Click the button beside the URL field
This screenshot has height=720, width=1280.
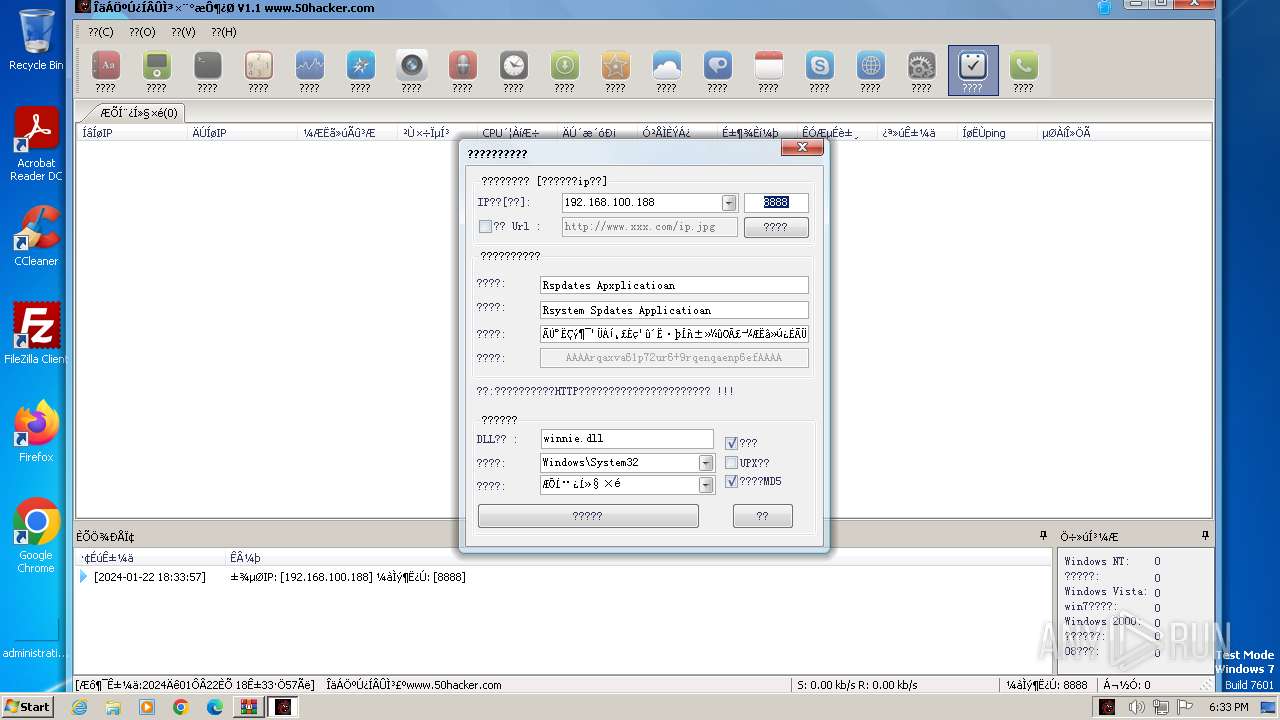click(x=776, y=227)
